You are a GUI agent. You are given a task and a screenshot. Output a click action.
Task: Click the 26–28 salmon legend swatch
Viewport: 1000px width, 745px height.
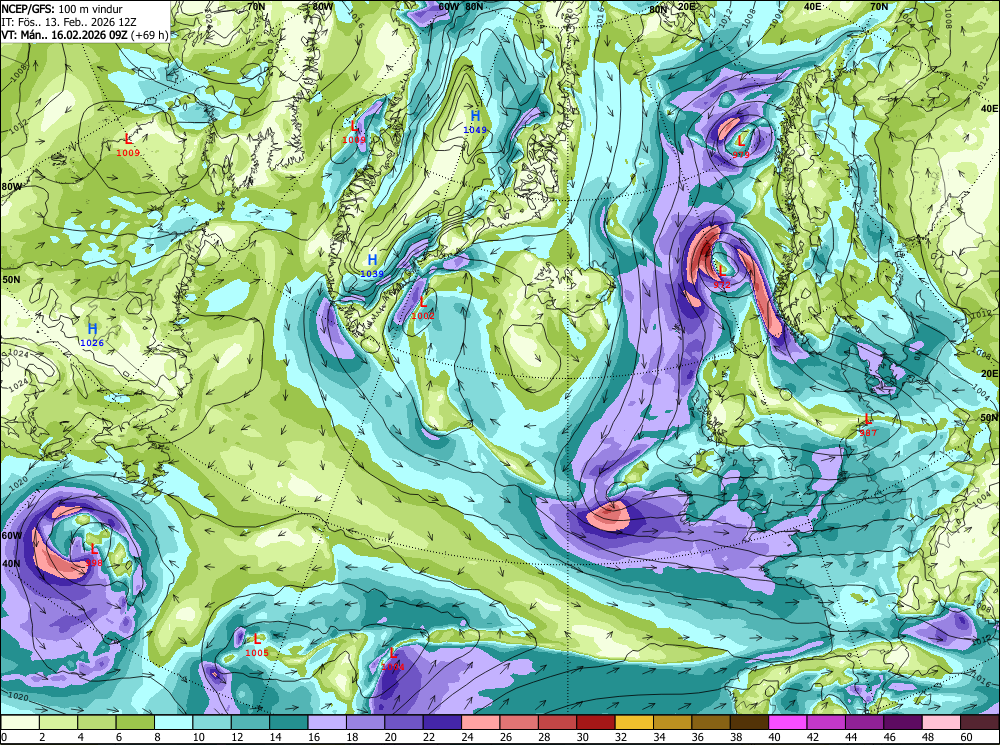pyautogui.click(x=519, y=722)
